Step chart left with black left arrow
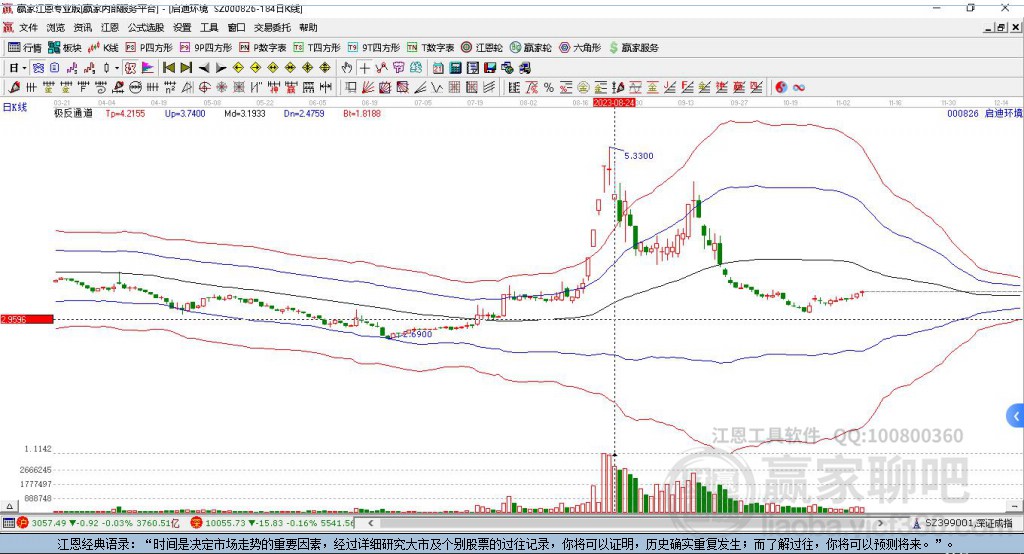 tap(204, 68)
